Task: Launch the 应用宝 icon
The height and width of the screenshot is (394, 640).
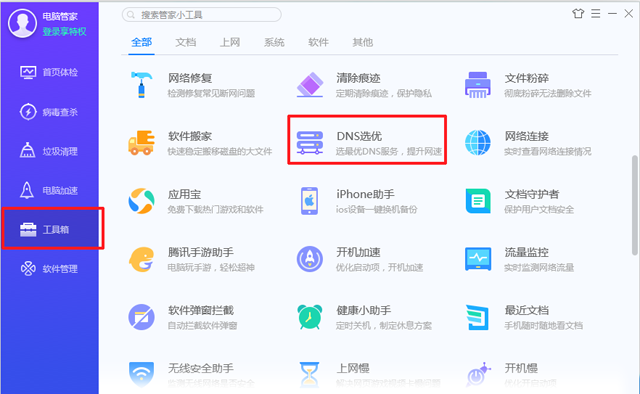Action: [141, 201]
